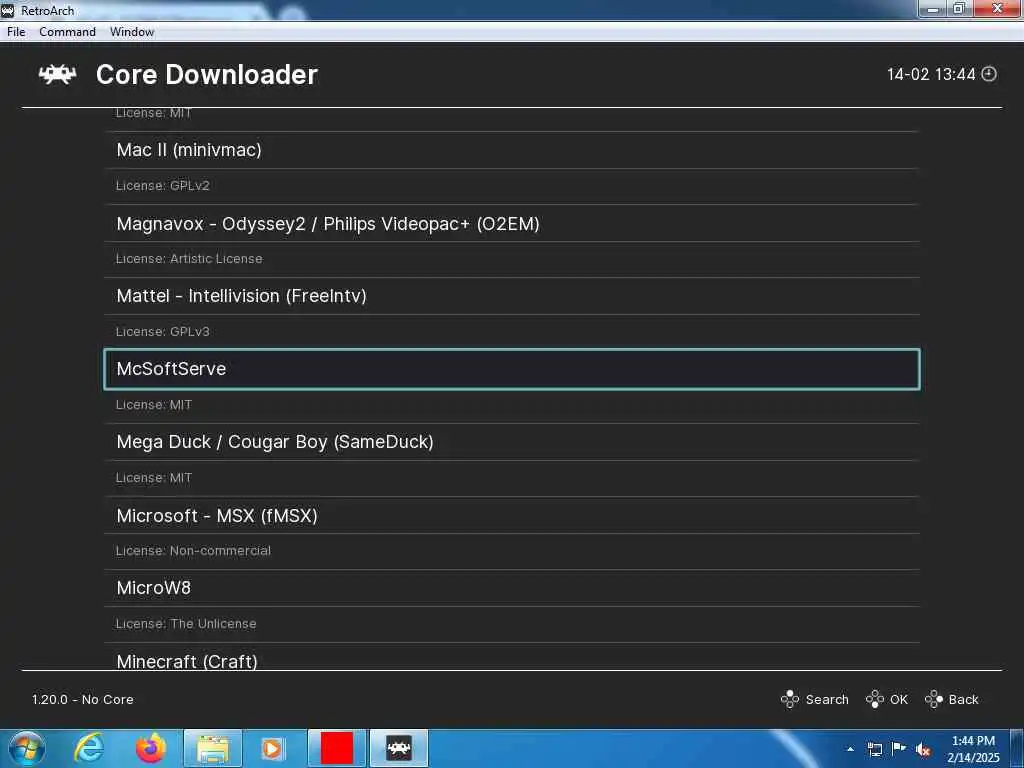Open Windows Explorer folder in taskbar
This screenshot has height=768, width=1024.
pos(213,749)
